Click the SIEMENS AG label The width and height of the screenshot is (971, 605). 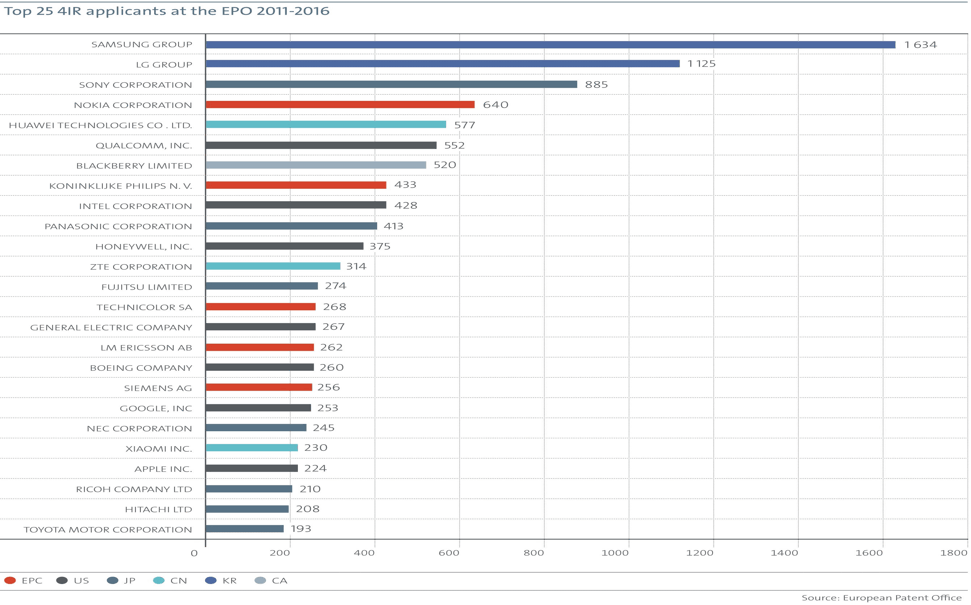point(158,388)
